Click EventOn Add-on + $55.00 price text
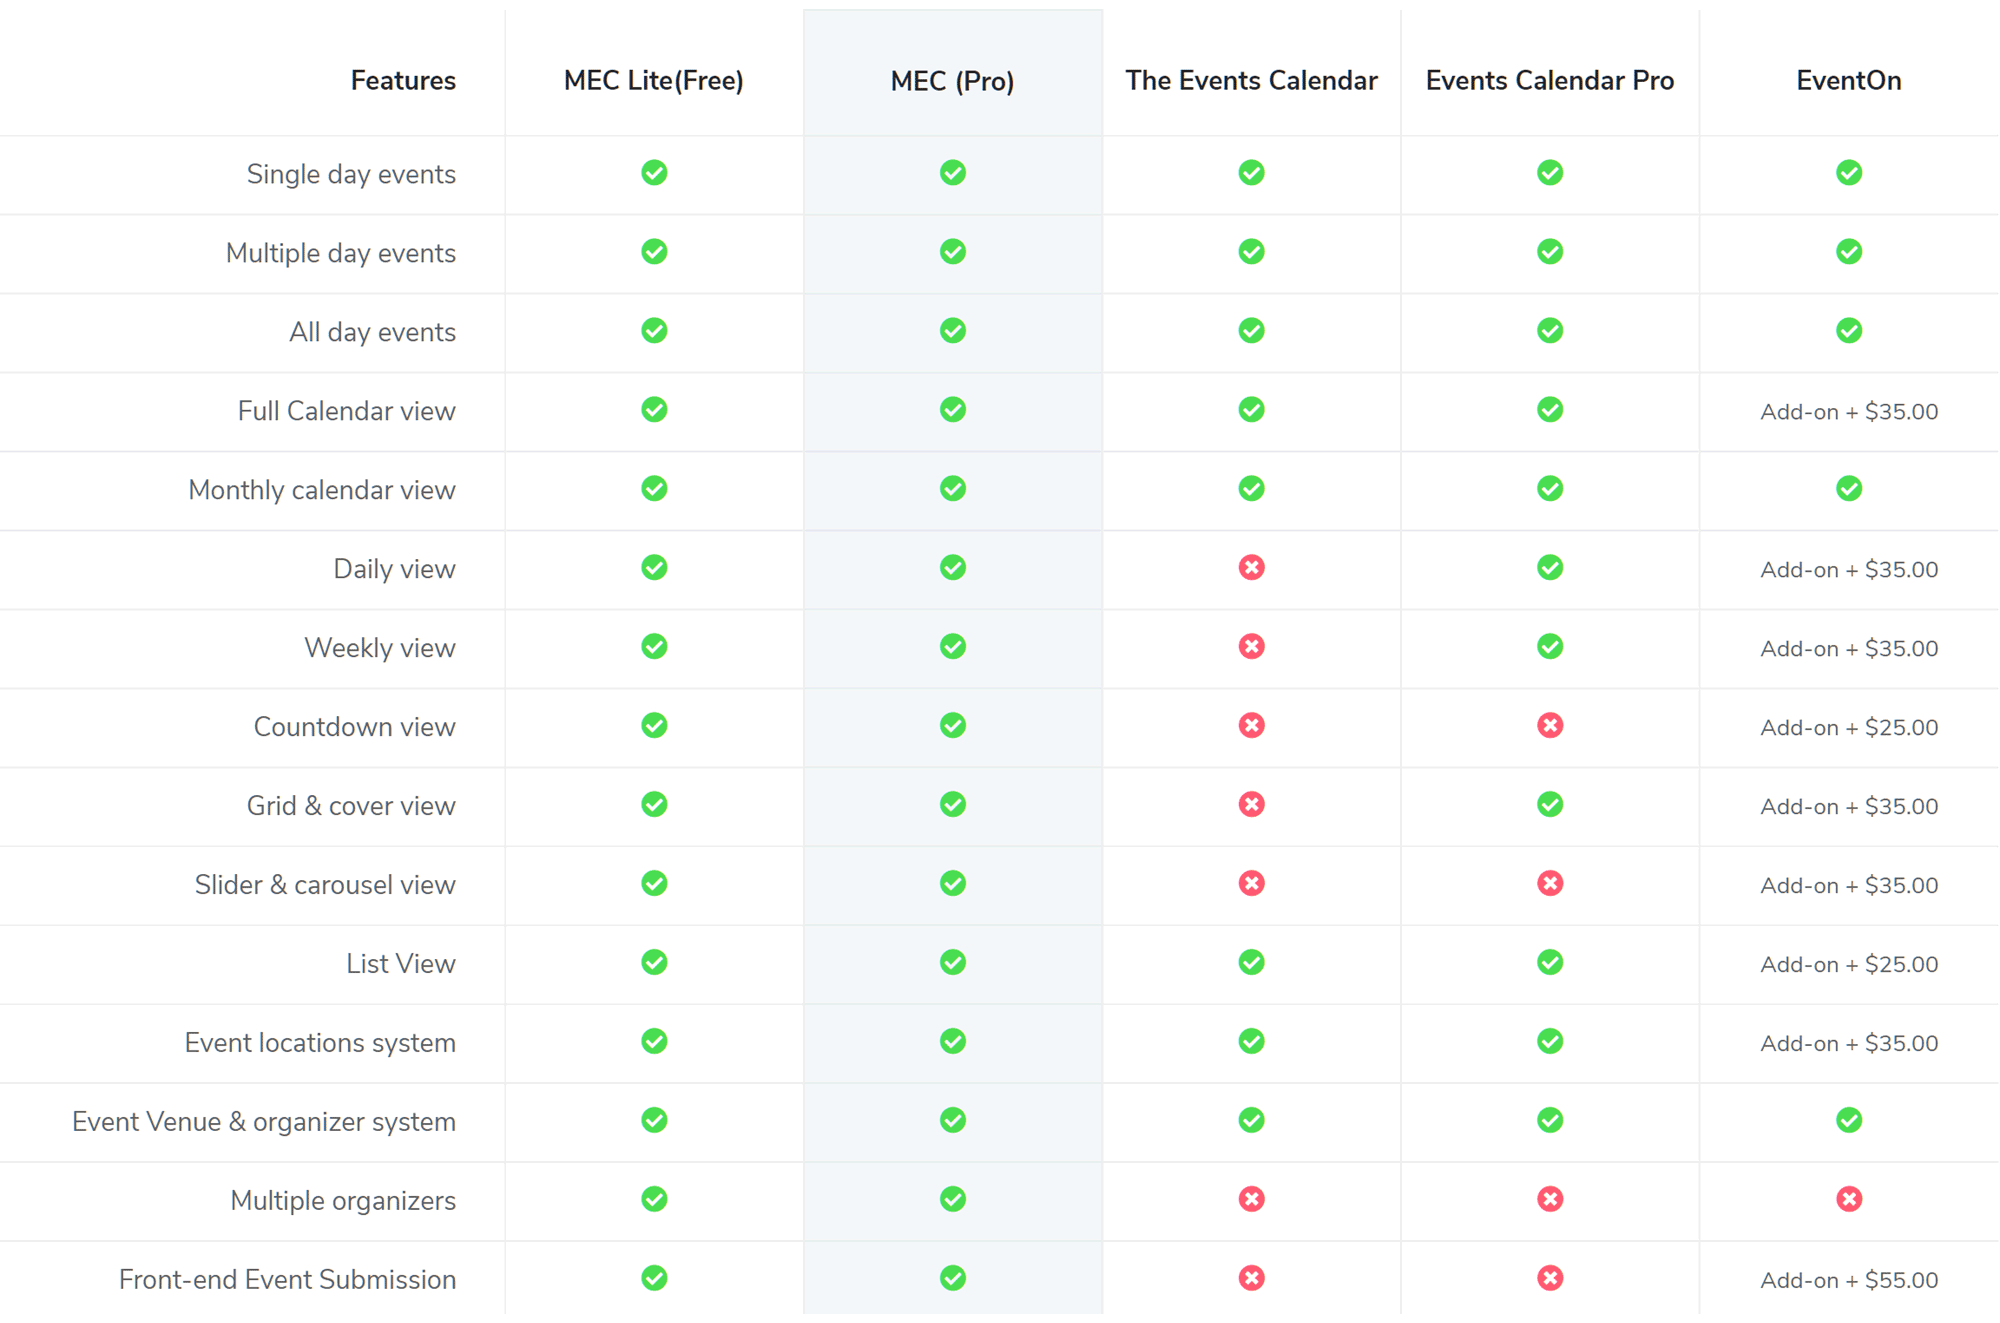 1848,1280
